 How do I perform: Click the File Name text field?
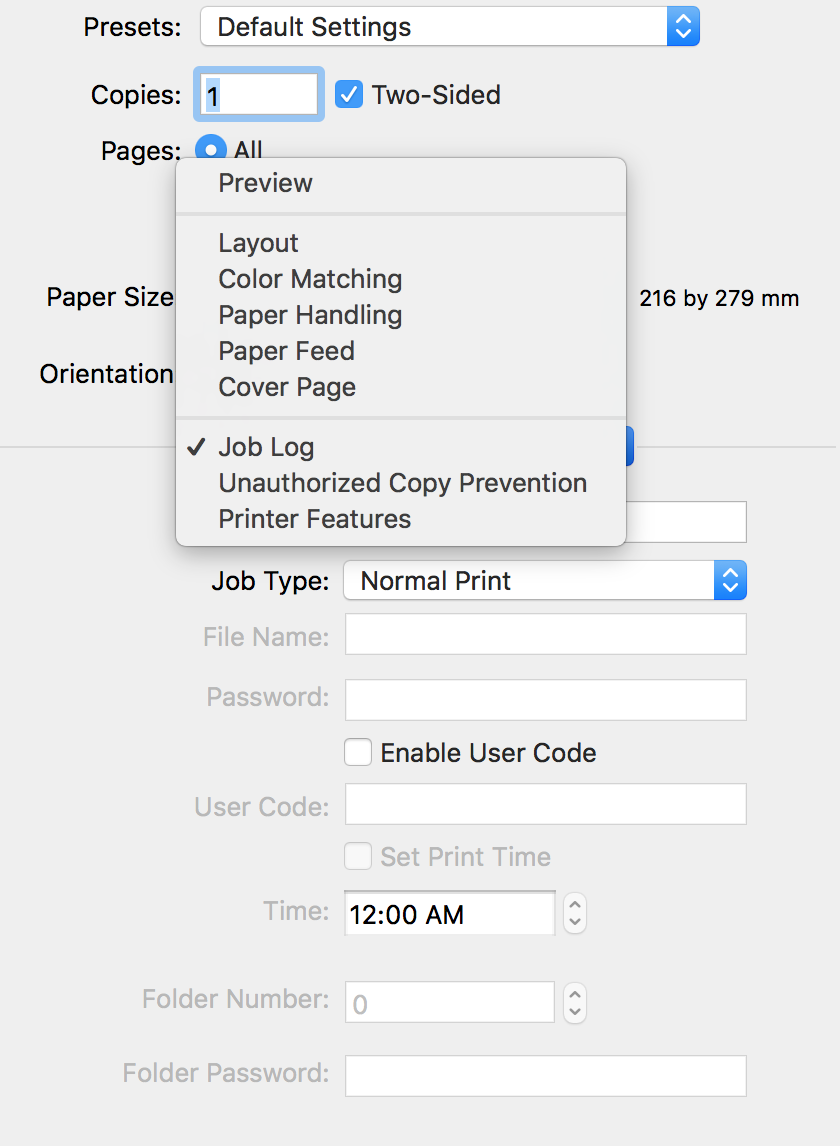545,634
